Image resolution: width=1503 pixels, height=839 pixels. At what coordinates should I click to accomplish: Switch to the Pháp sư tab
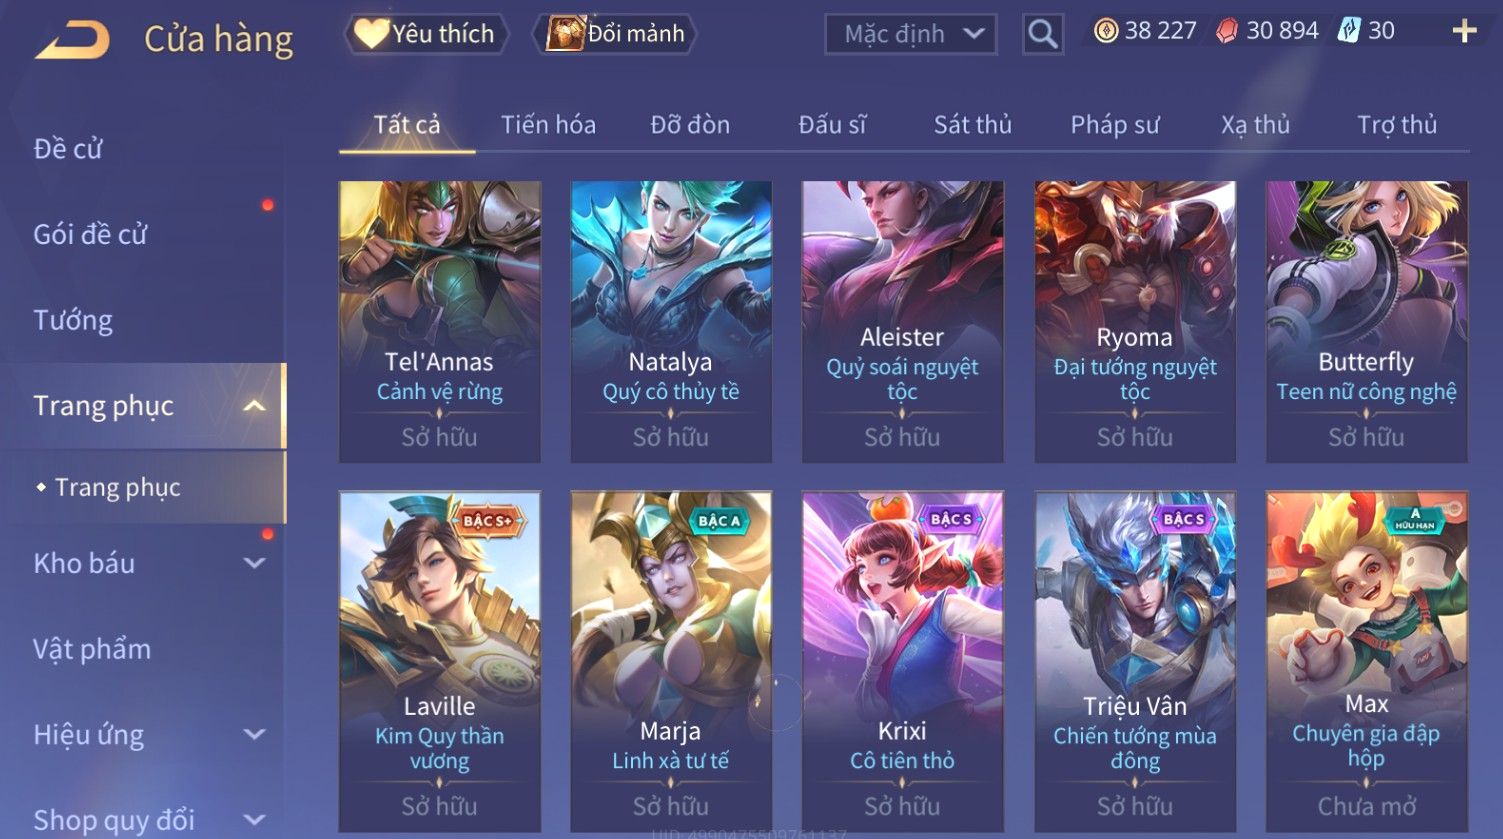pos(1114,125)
